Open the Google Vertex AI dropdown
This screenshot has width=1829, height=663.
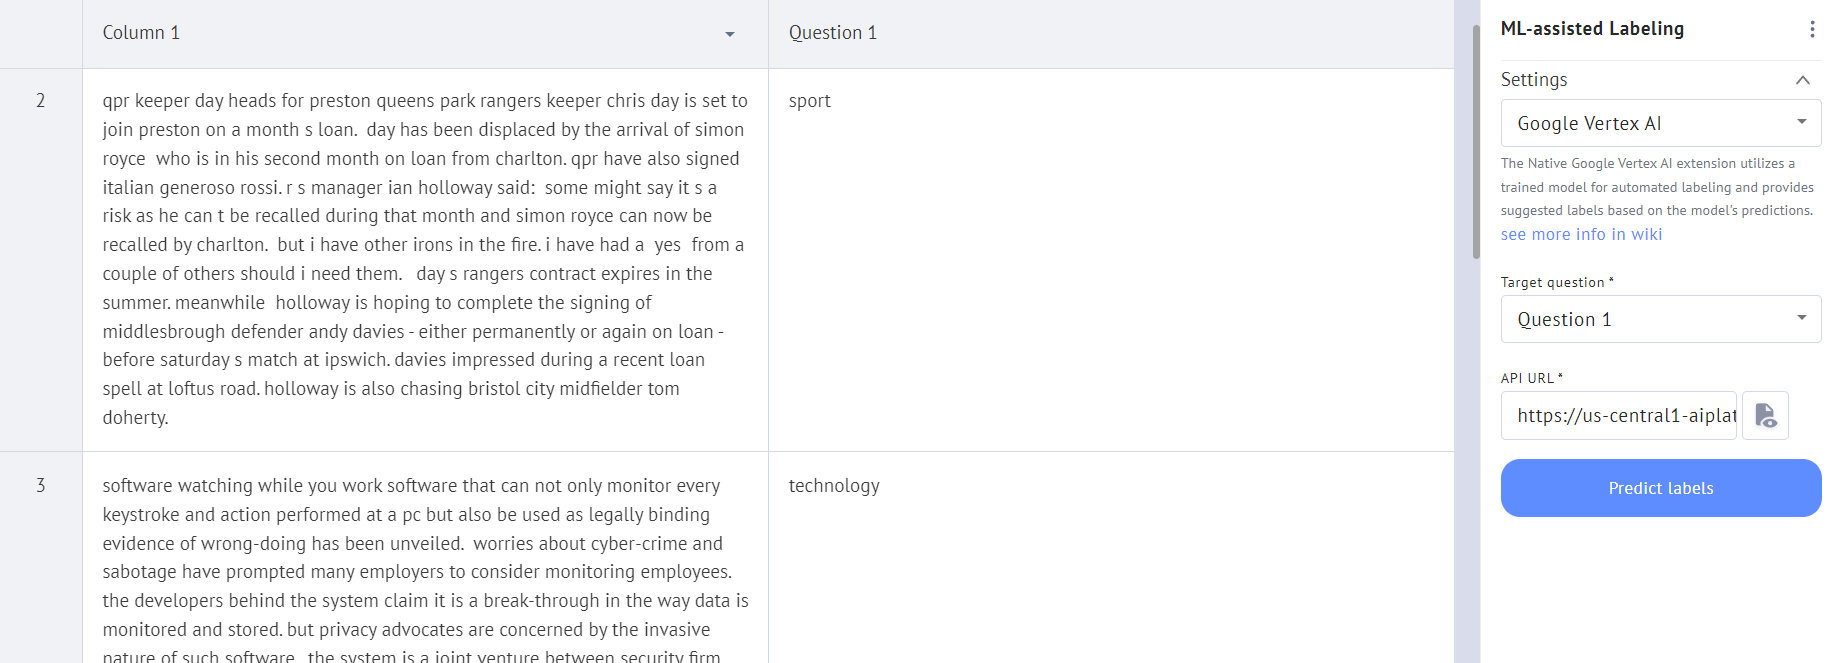pyautogui.click(x=1660, y=123)
